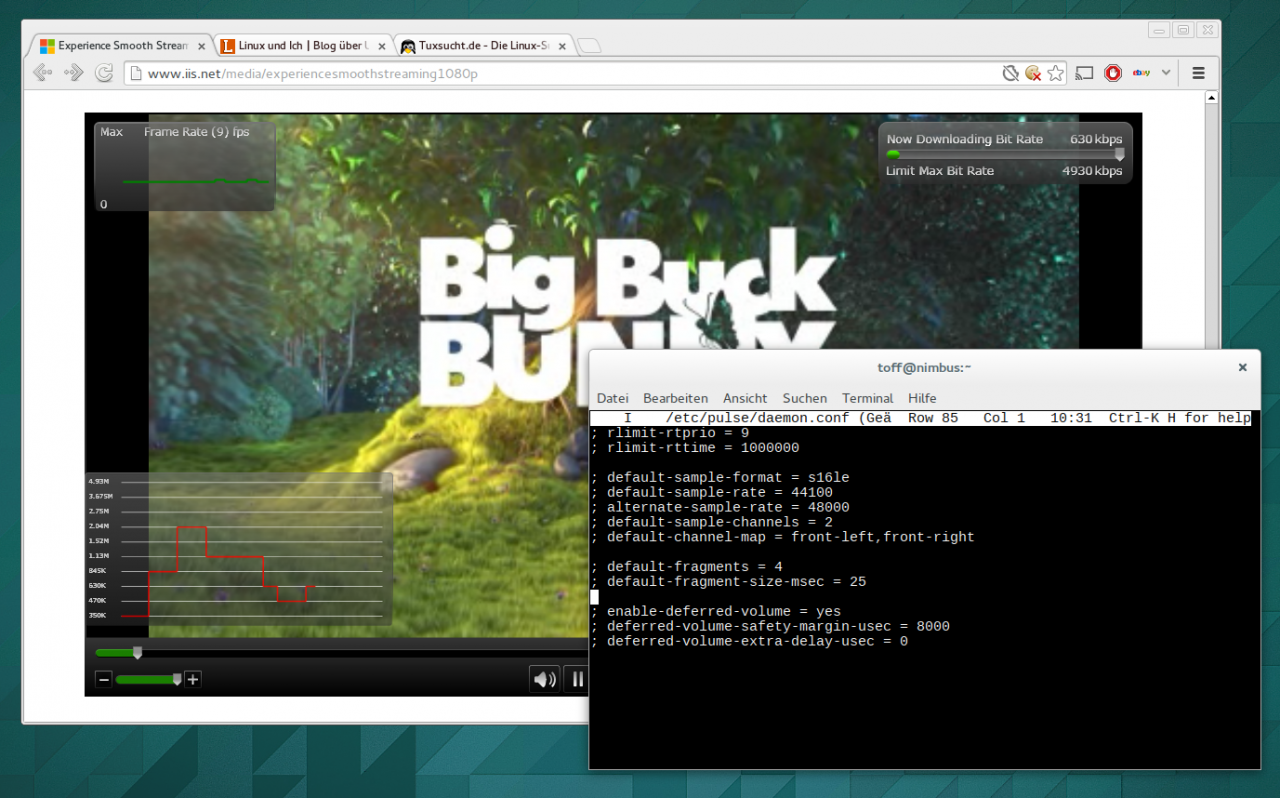Click the 'default-channel-map' line in terminal
The width and height of the screenshot is (1280, 798).
coord(782,537)
